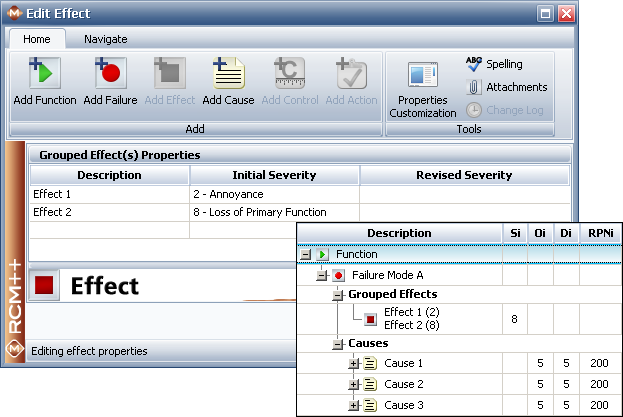Collapse the Failure Mode A node
Viewport: 623px width, 417px height.
point(322,275)
